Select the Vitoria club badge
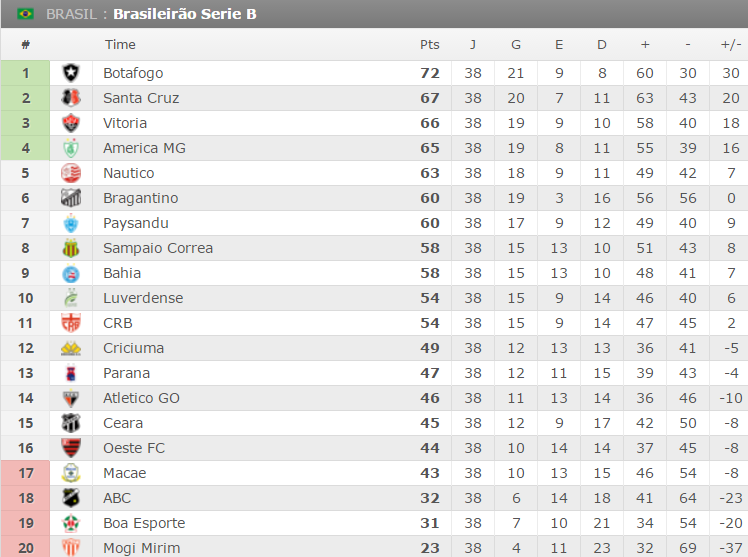 (x=71, y=123)
